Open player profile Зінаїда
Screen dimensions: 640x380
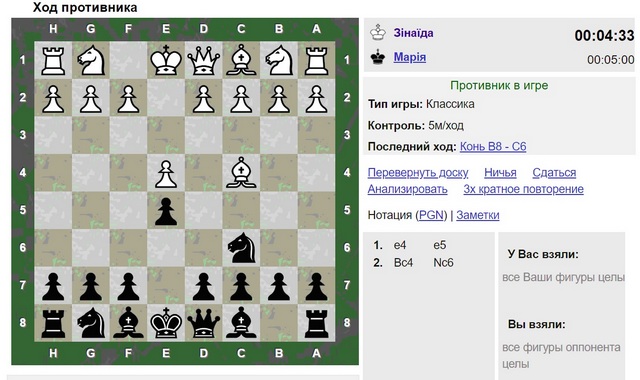tap(413, 33)
